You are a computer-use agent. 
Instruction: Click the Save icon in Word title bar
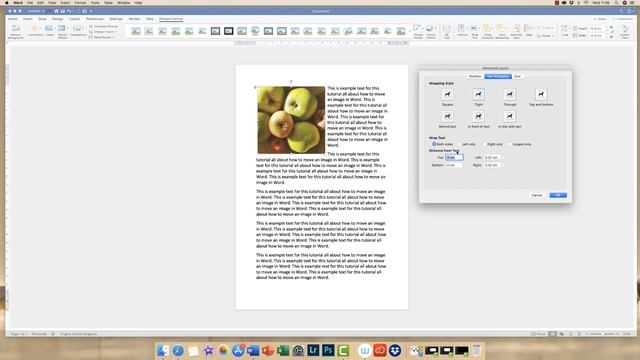click(x=62, y=11)
